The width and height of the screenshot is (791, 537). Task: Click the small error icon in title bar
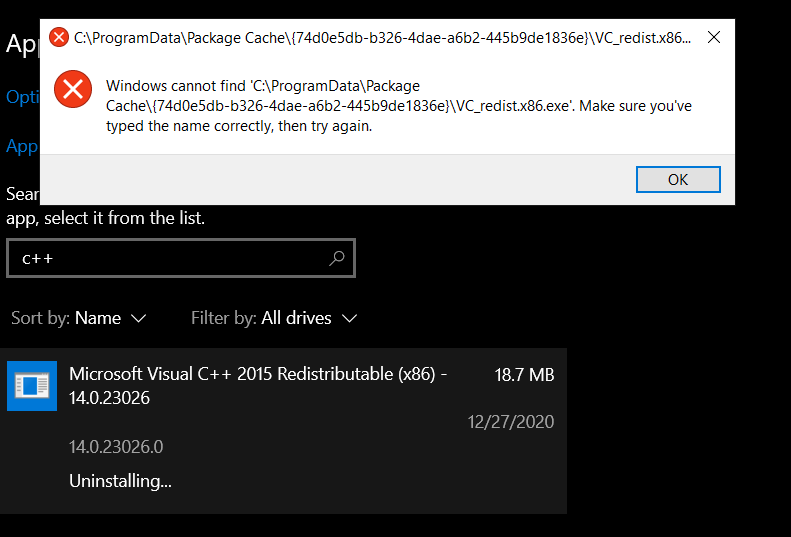59,38
